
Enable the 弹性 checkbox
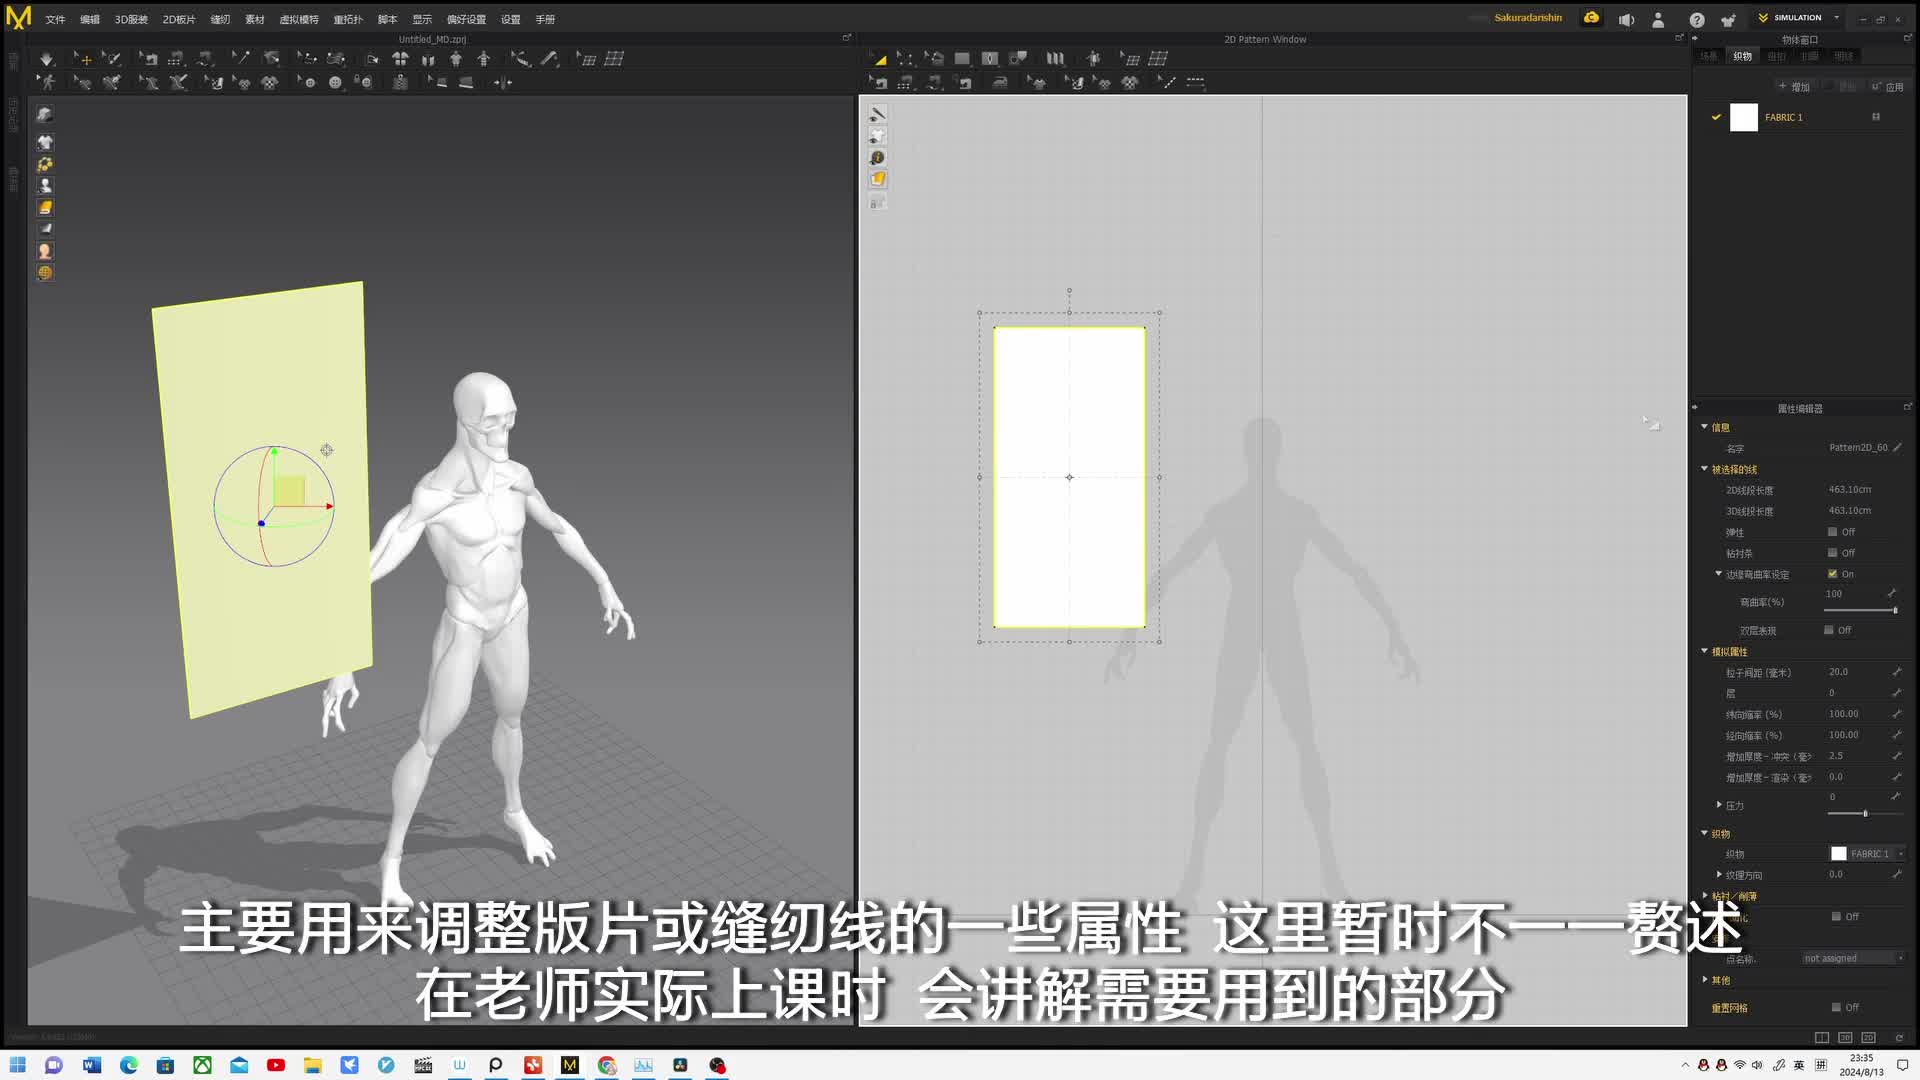tap(1832, 532)
